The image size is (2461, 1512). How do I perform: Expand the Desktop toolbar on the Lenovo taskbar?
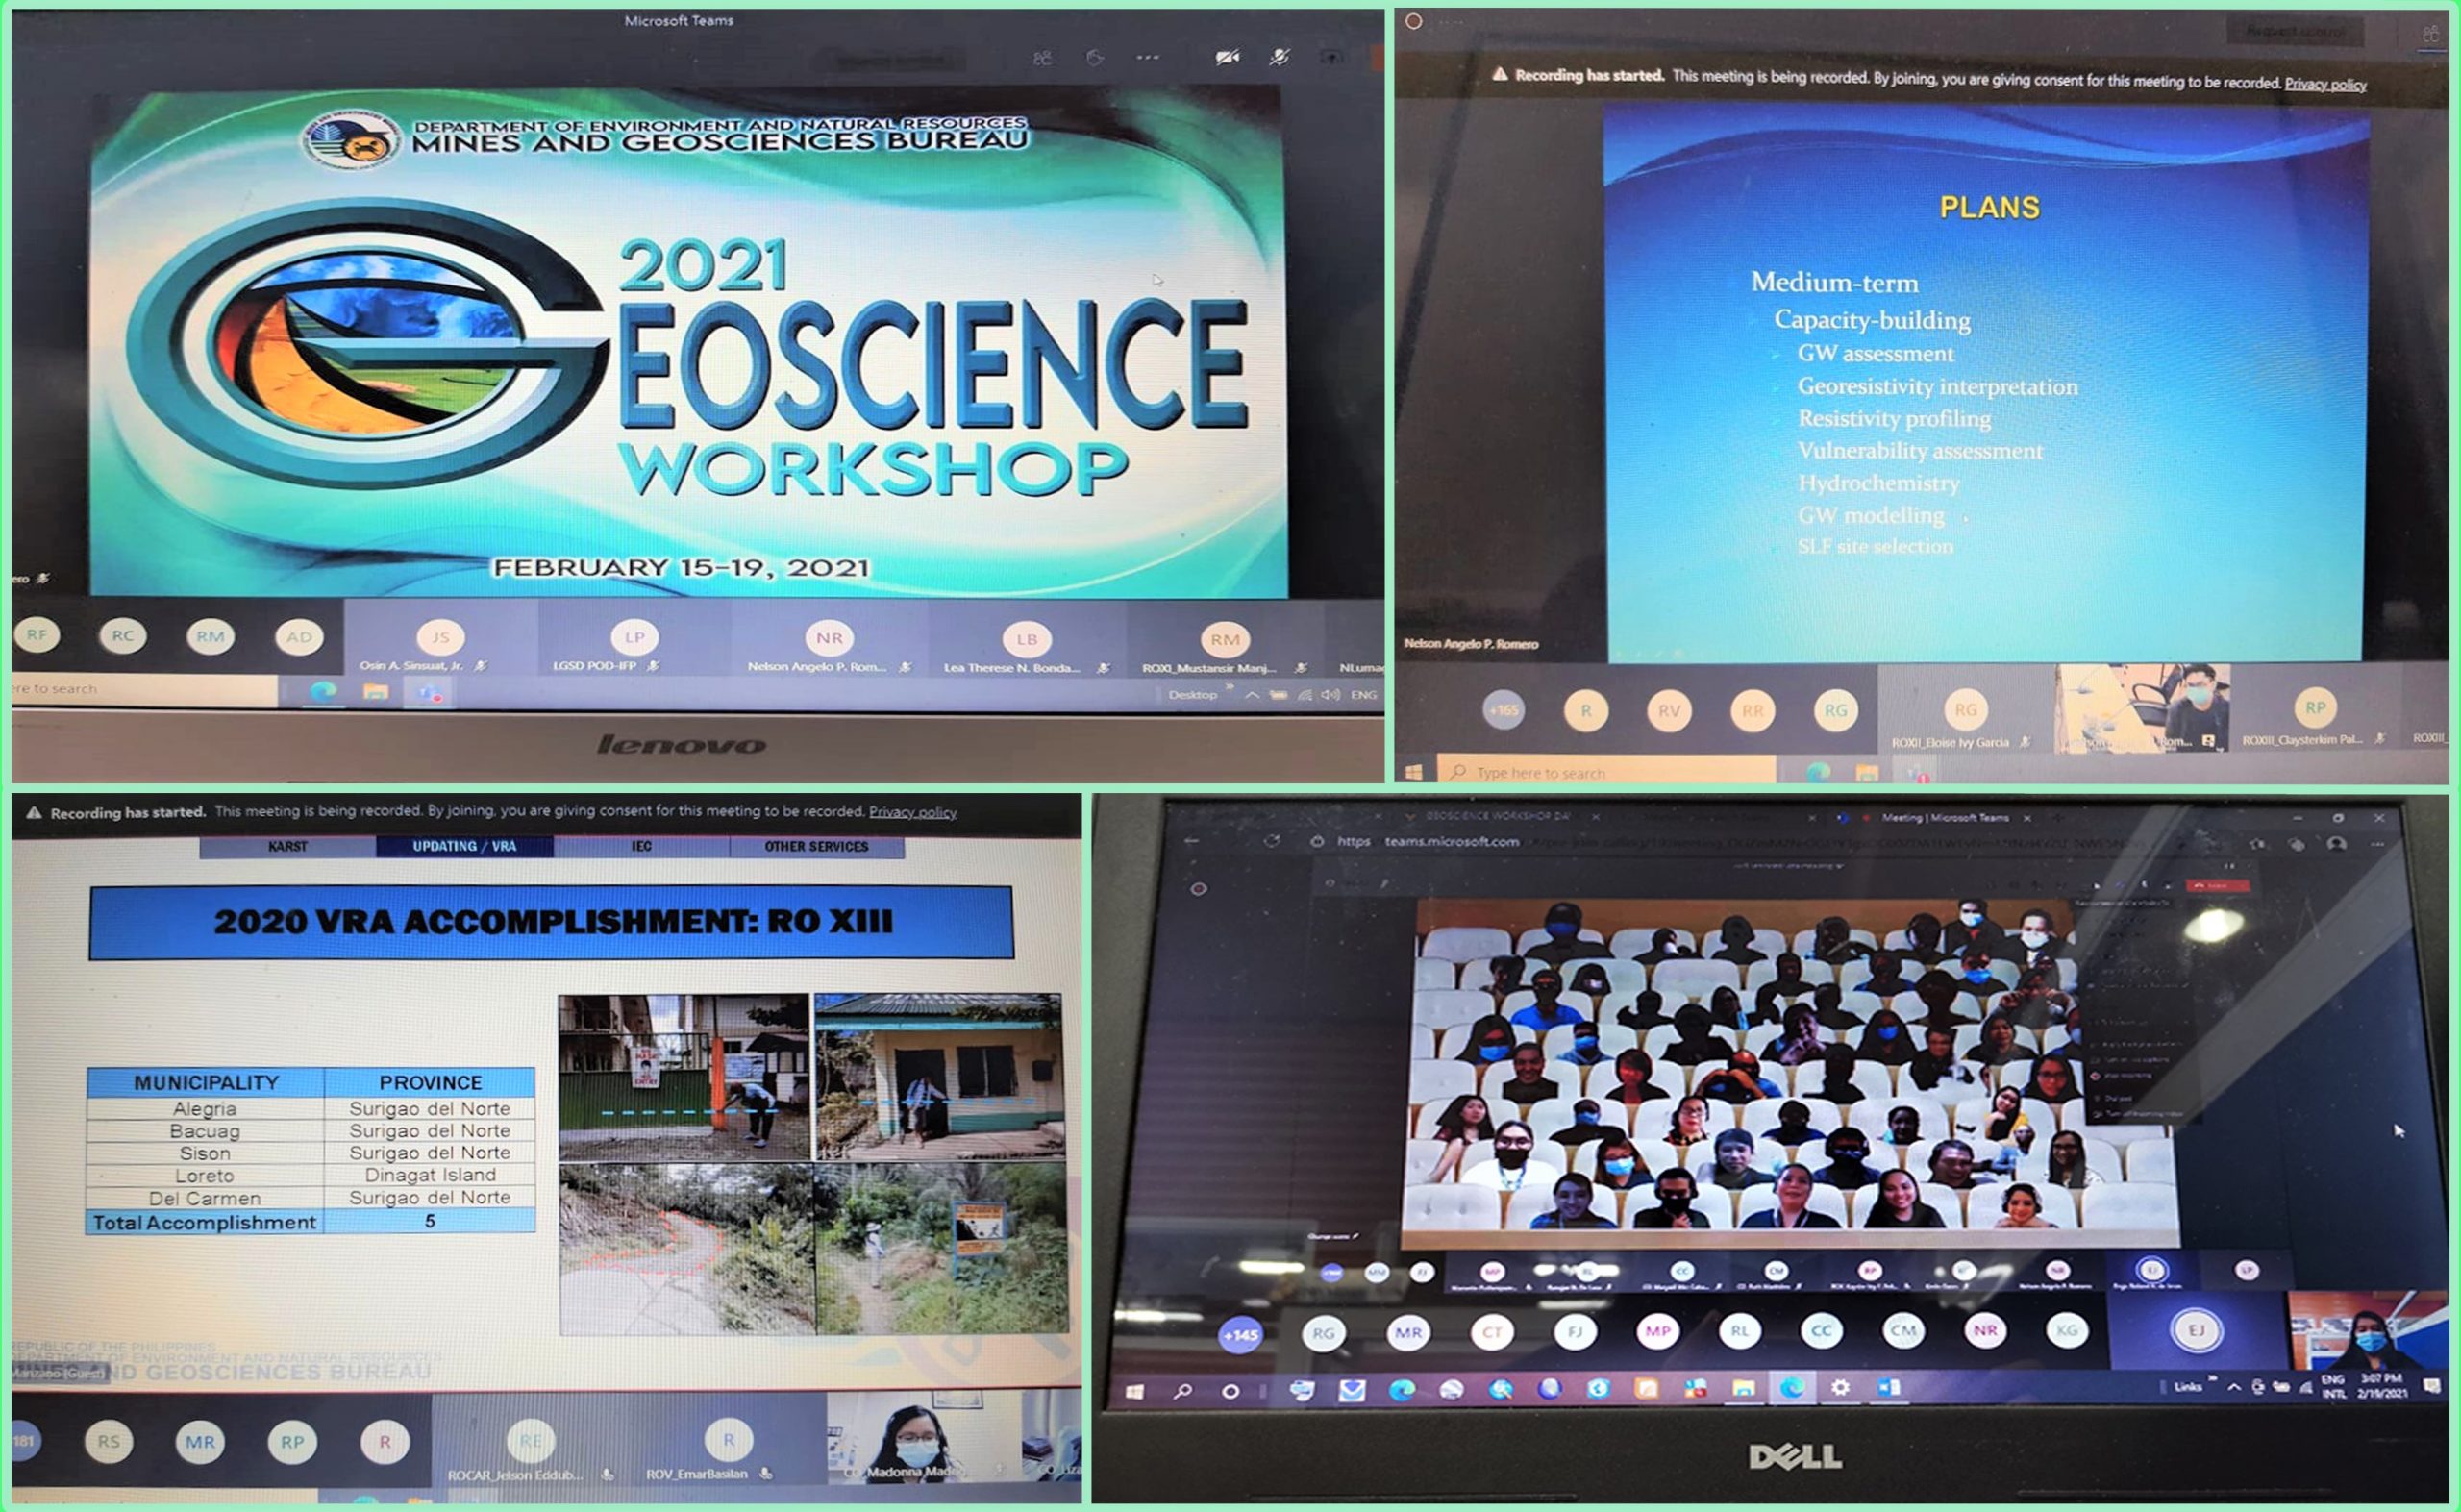coord(1229,688)
